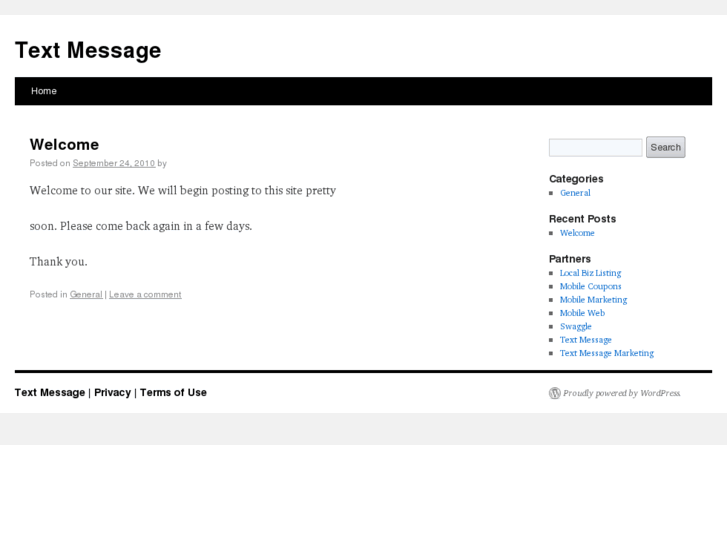
Task: Click the Text Message site title
Action: point(88,50)
